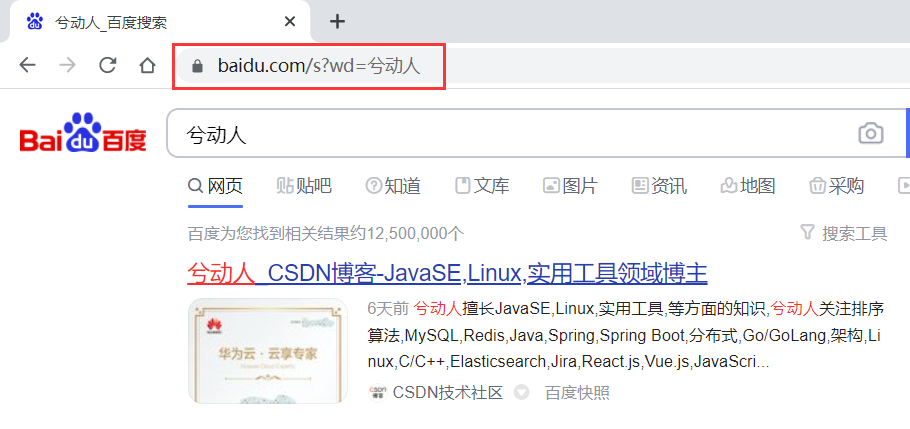Click the funnel icon beside 搜索工具
Image resolution: width=910 pixels, height=429 pixels.
coord(807,233)
